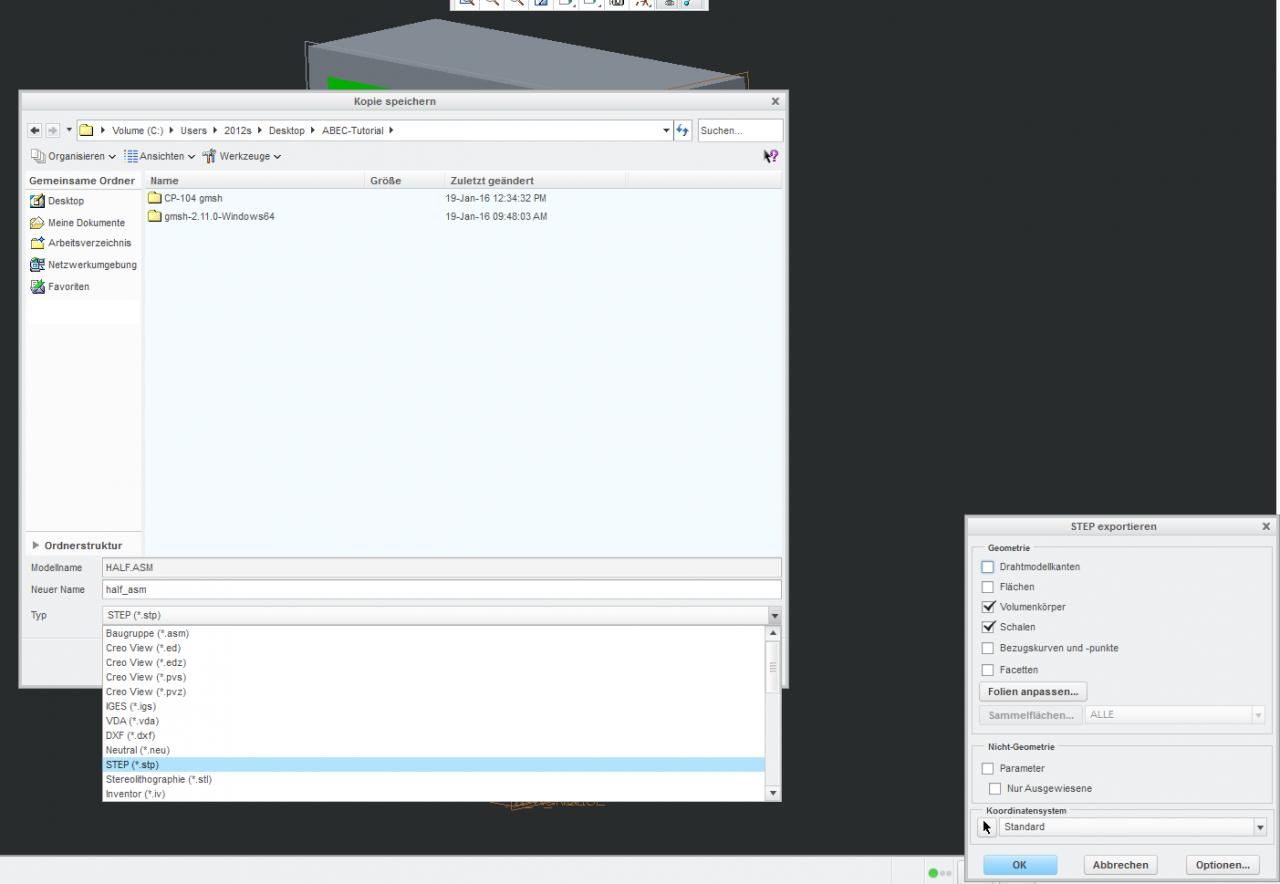Click the context help cursor icon
Viewport: 1280px width, 884px height.
pyautogui.click(x=770, y=156)
